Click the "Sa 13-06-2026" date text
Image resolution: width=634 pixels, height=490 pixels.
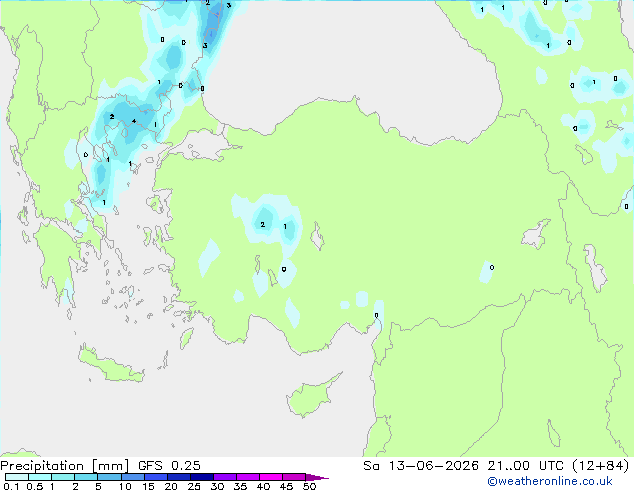(421, 466)
